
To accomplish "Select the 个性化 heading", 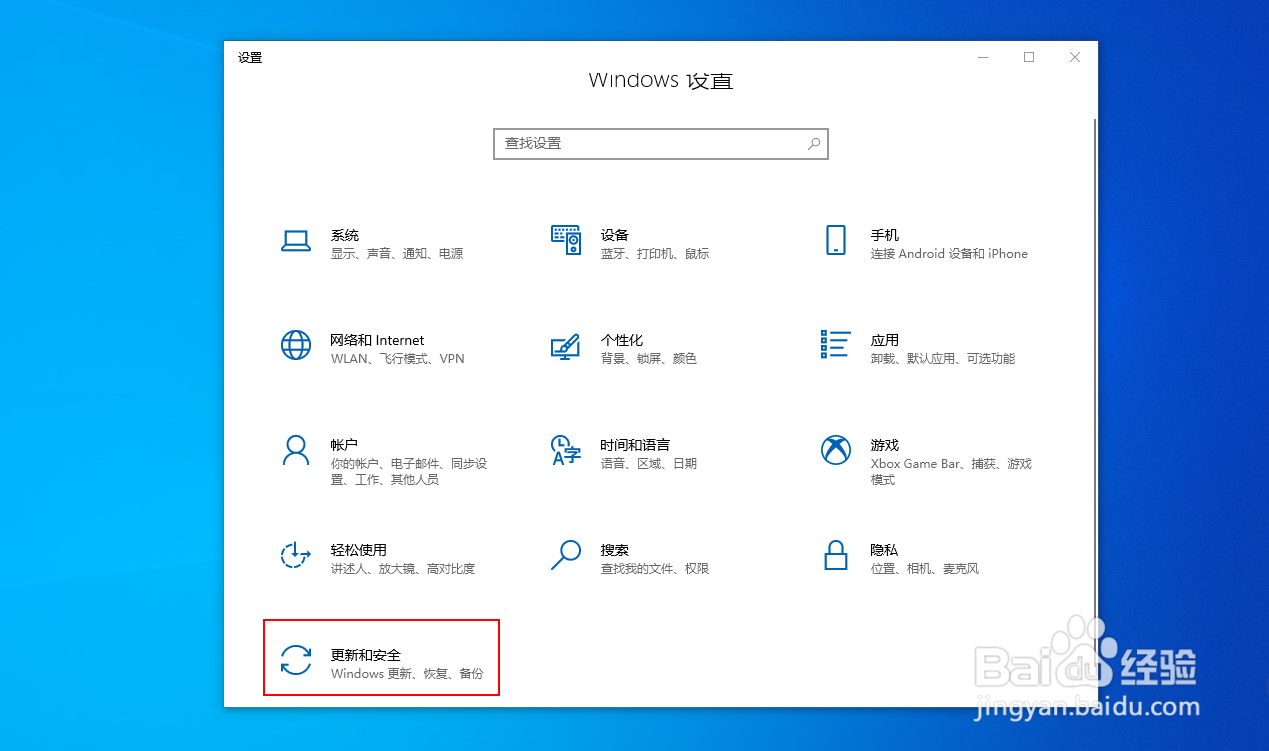I will pyautogui.click(x=622, y=340).
